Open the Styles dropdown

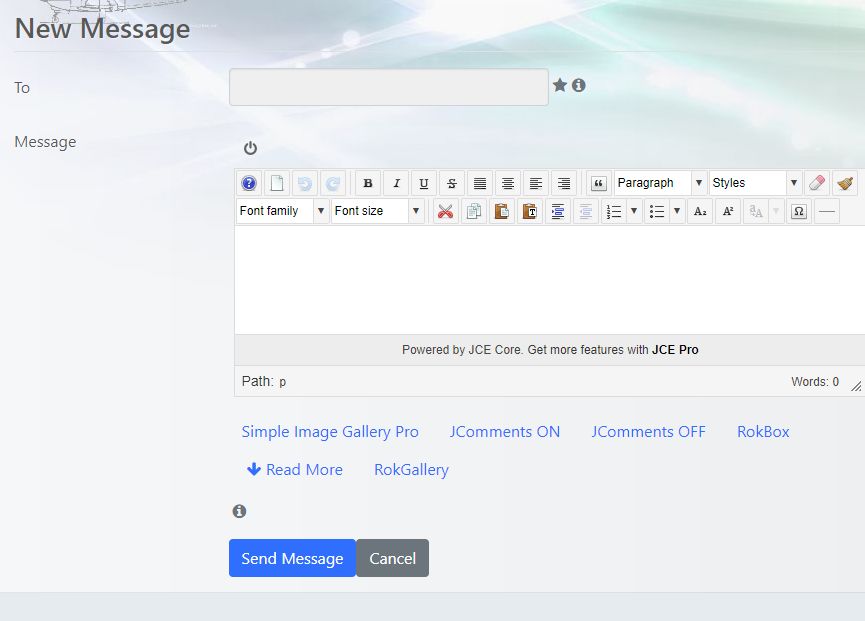tap(755, 183)
